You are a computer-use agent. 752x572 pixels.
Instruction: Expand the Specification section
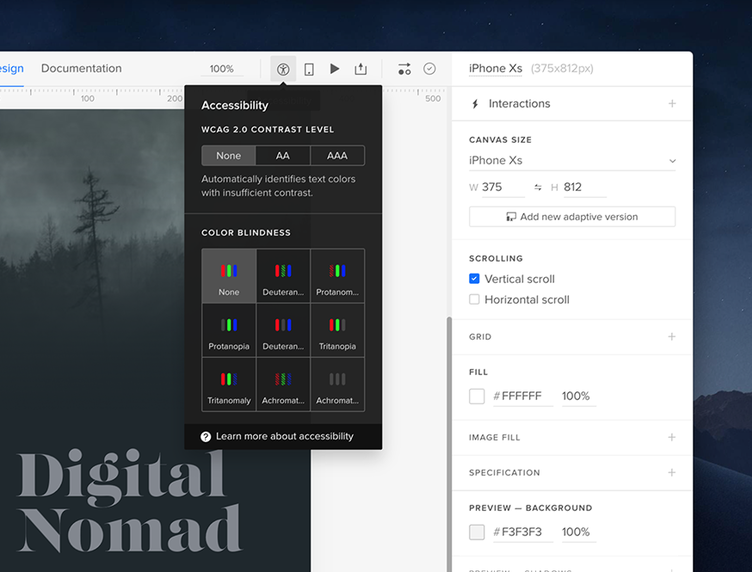click(x=671, y=473)
